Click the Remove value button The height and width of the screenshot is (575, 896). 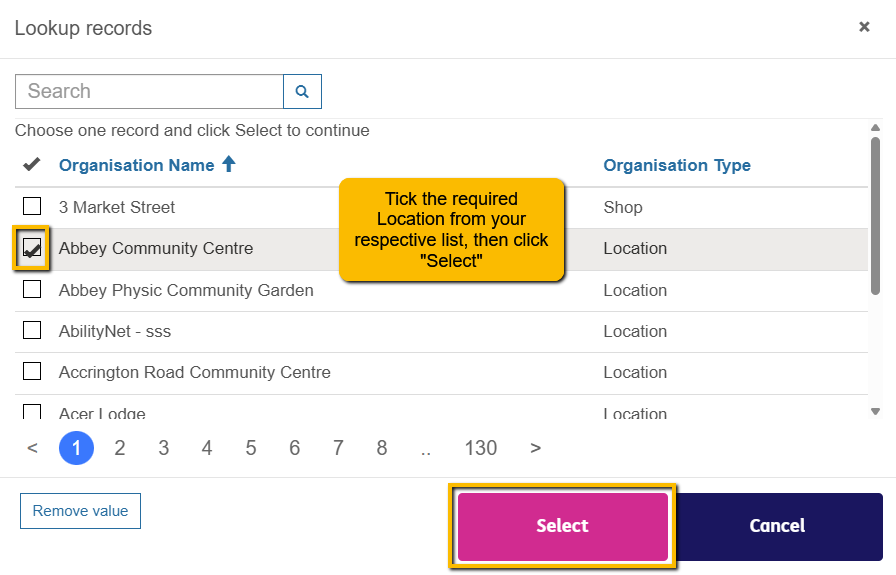(x=80, y=511)
